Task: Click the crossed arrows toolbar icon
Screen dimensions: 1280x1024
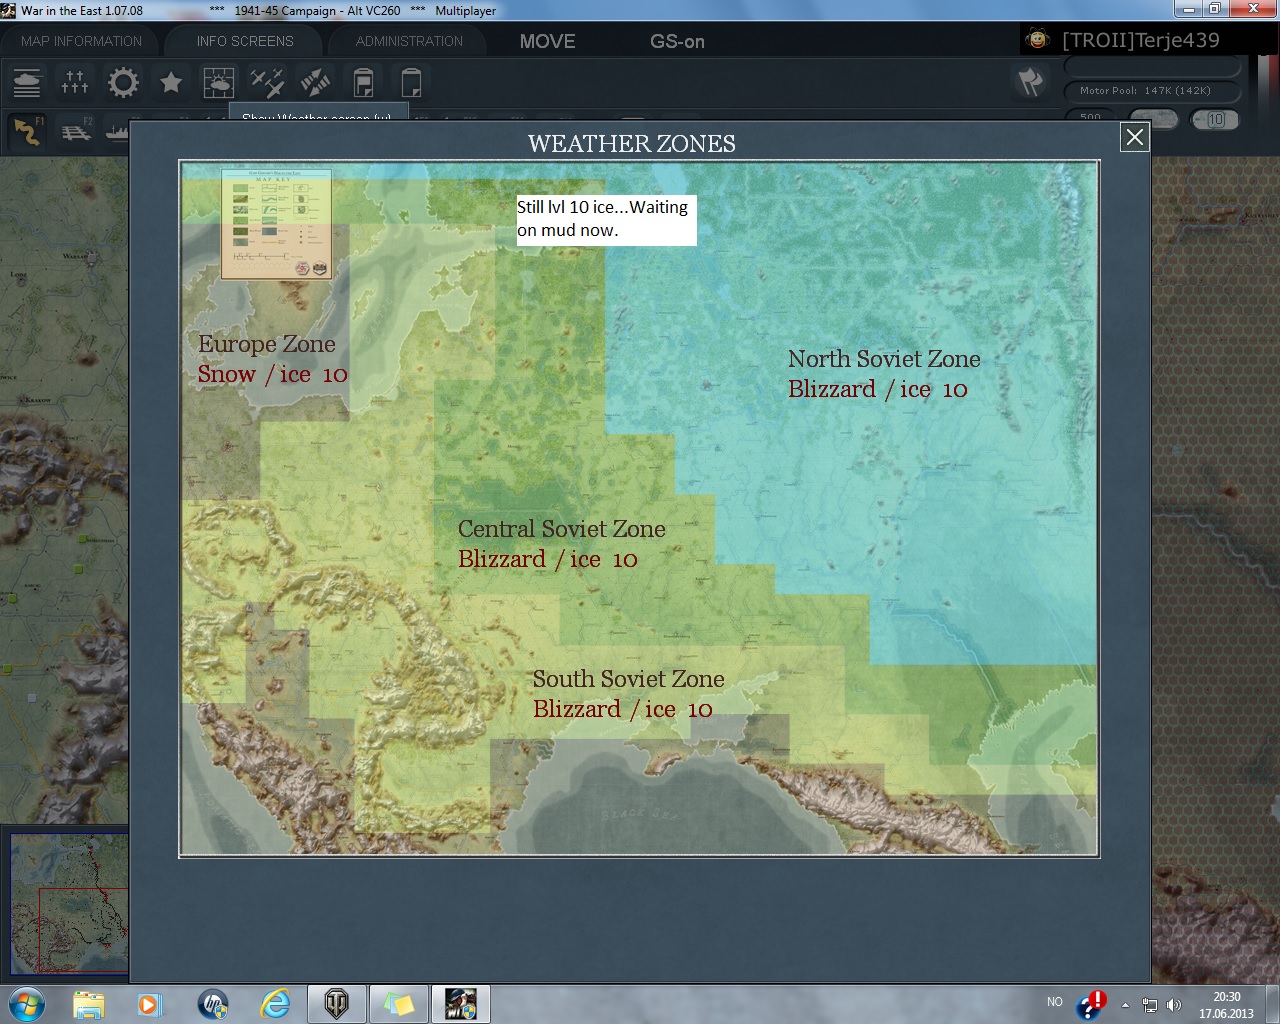Action: (x=315, y=82)
